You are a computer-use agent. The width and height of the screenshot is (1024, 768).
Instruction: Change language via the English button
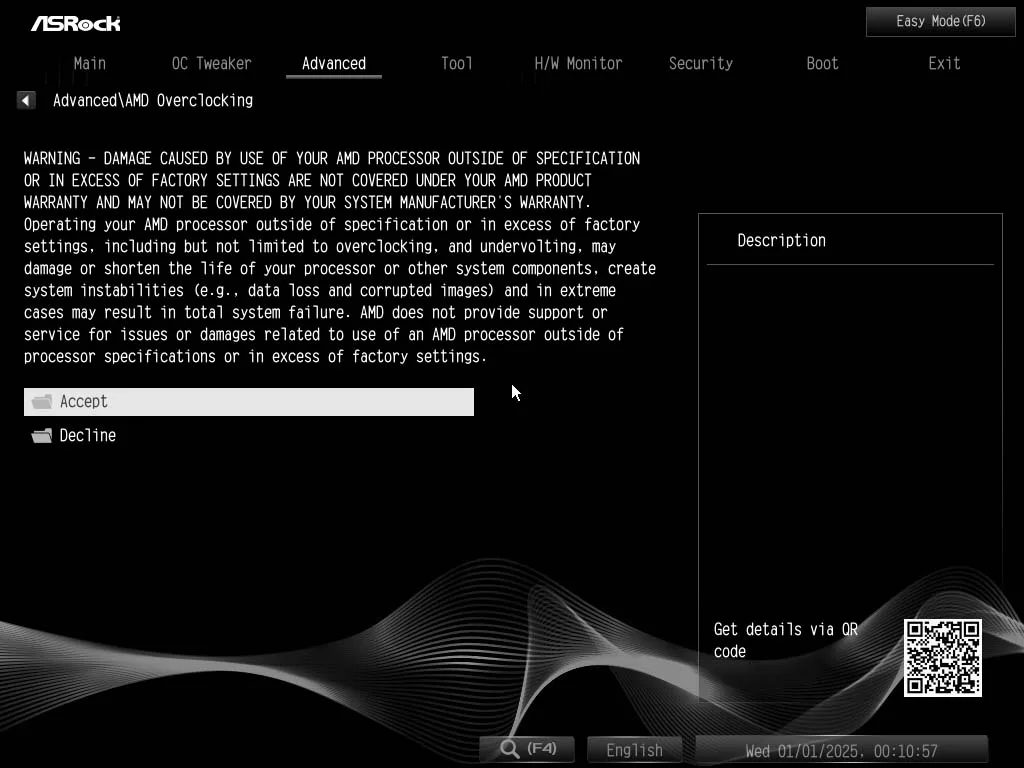point(634,750)
